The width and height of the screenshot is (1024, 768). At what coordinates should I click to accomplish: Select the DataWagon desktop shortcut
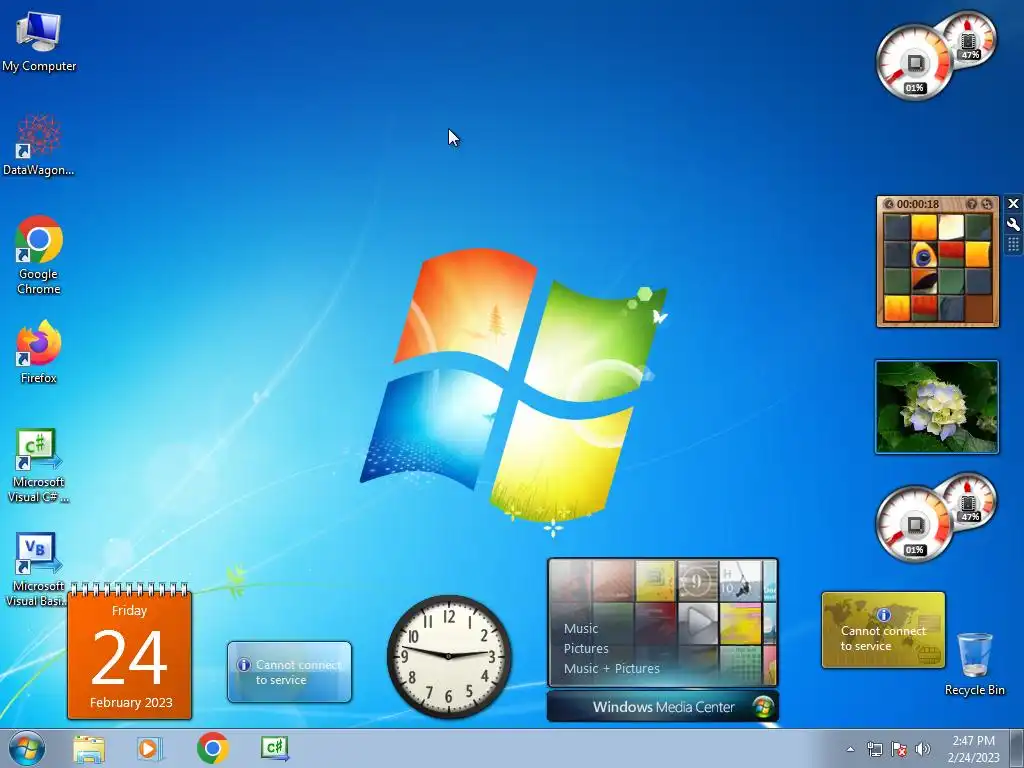click(x=39, y=145)
